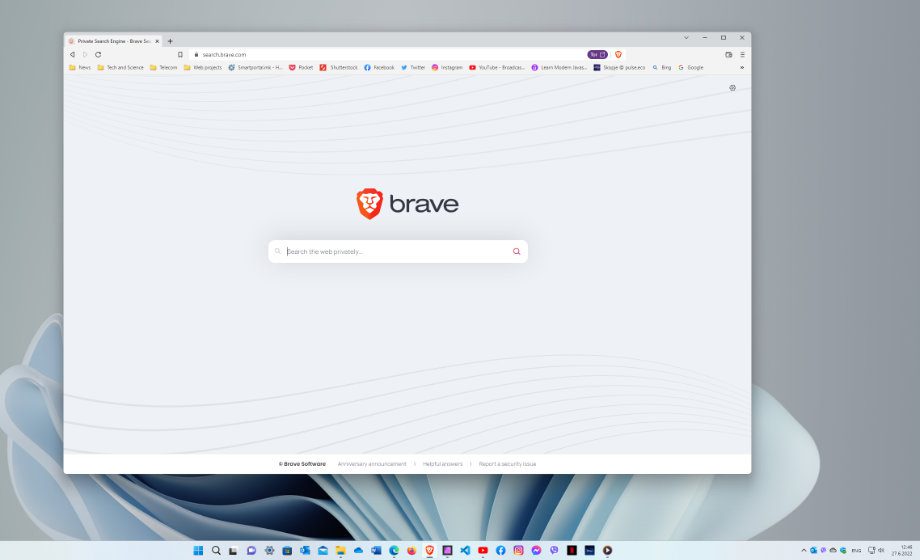920x560 pixels.
Task: Open OneDrive from the taskbar
Action: pos(358,551)
